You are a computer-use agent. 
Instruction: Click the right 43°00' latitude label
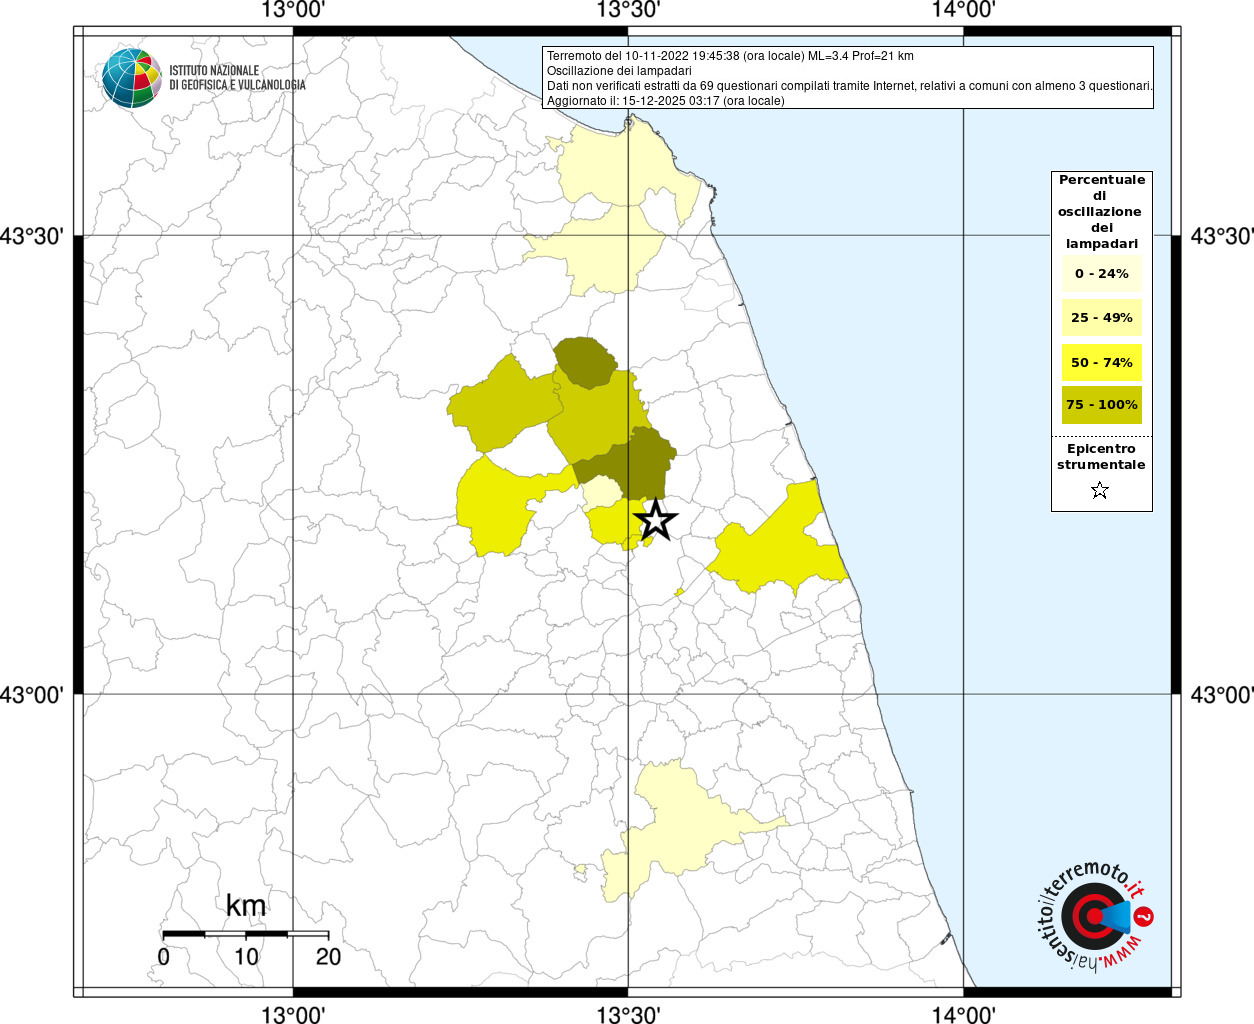1222,694
